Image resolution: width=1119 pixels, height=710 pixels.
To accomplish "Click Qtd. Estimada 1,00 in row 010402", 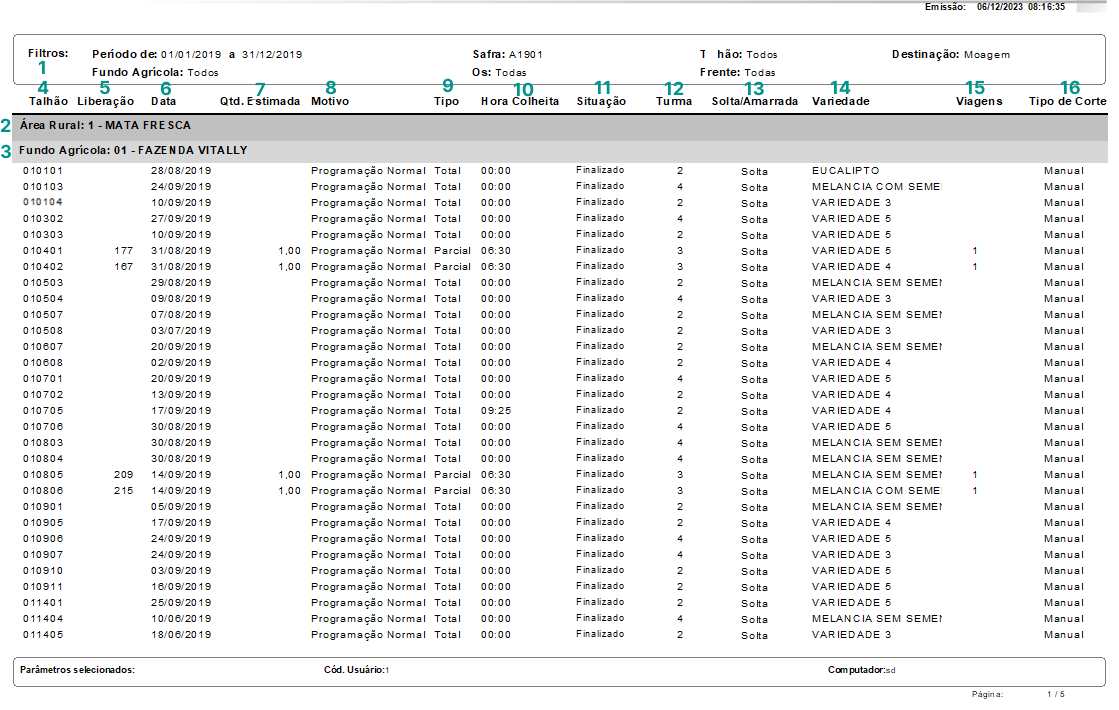I will 290,267.
